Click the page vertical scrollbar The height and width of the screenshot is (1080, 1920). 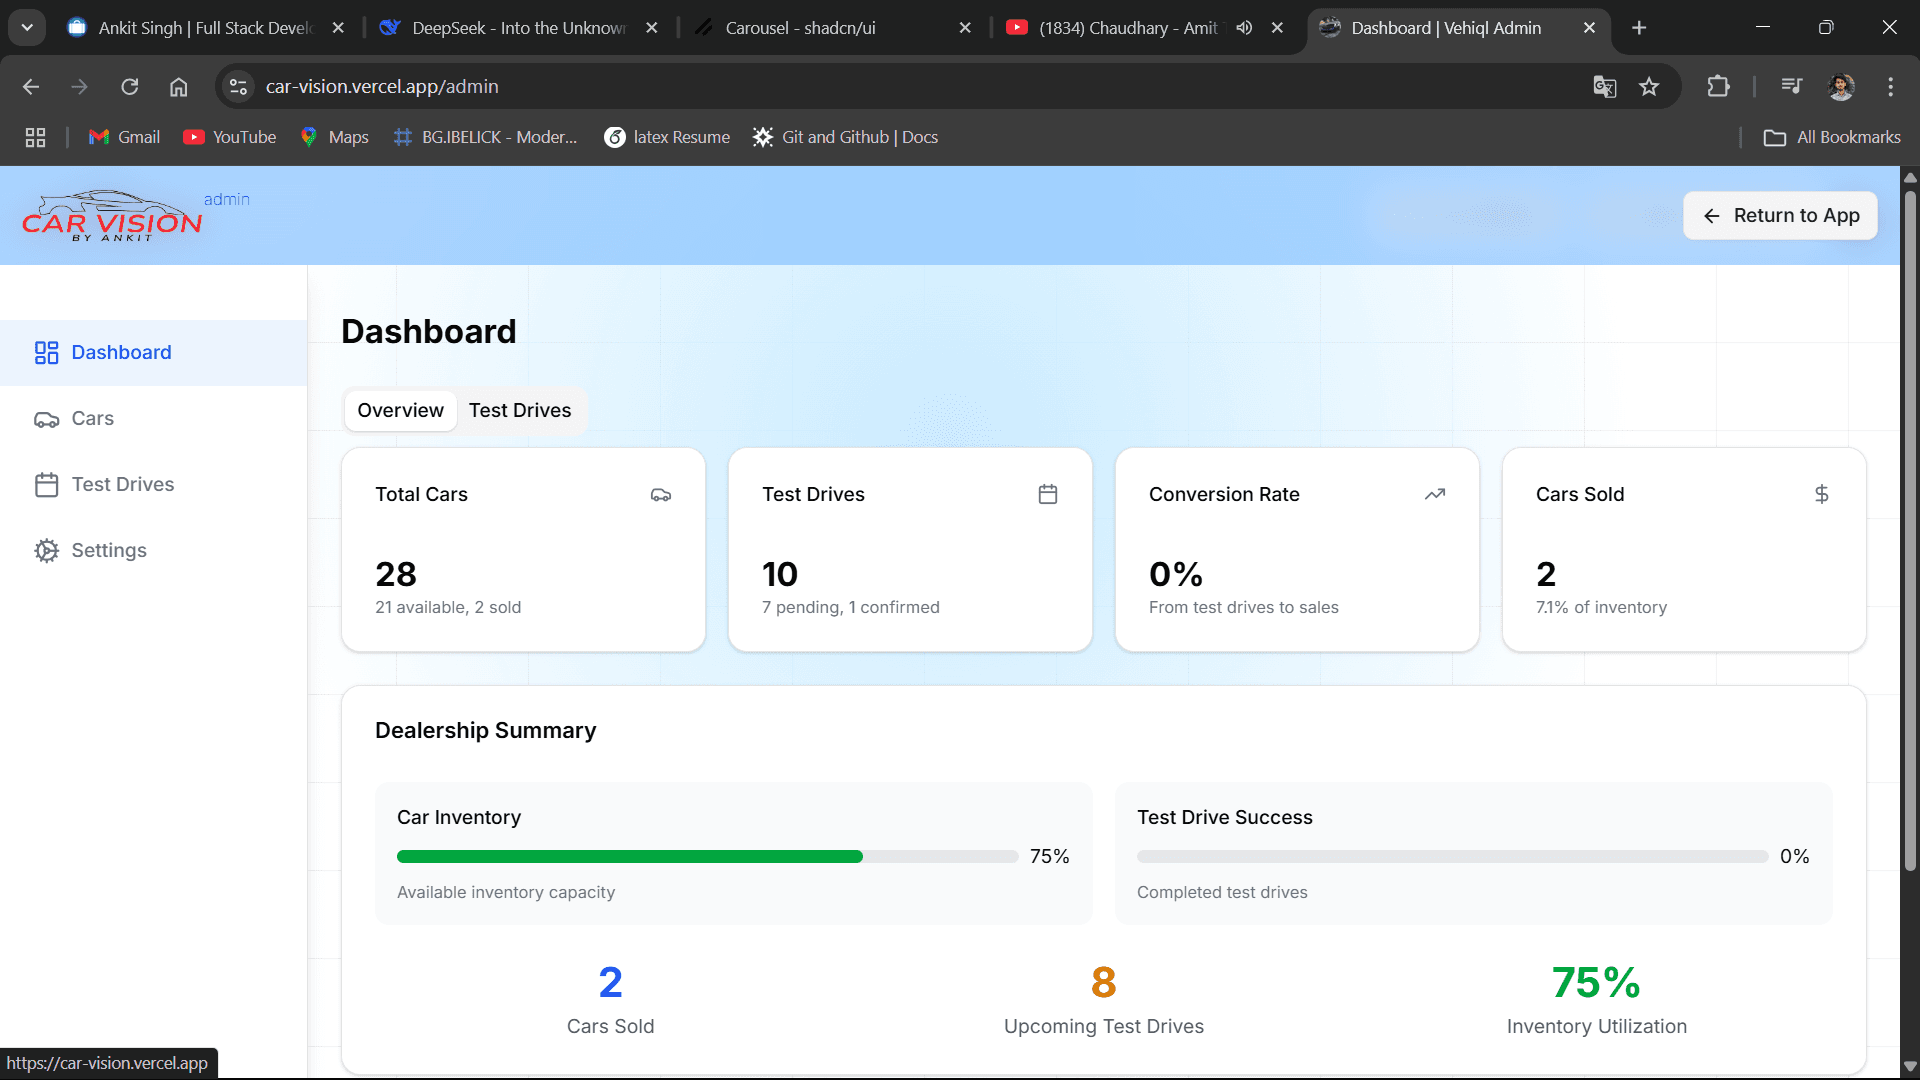click(x=1910, y=530)
